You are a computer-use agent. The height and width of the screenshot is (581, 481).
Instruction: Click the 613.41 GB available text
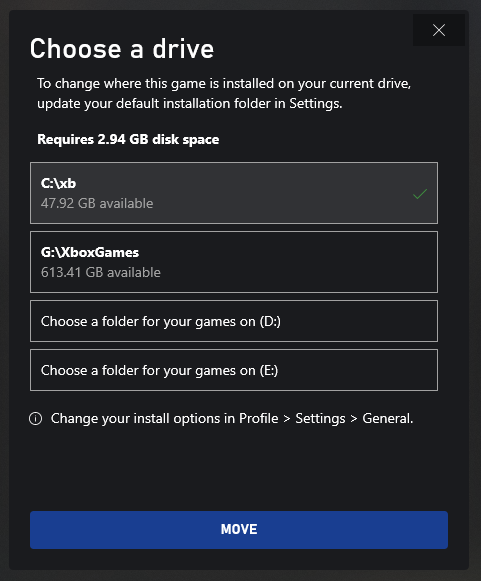click(101, 273)
